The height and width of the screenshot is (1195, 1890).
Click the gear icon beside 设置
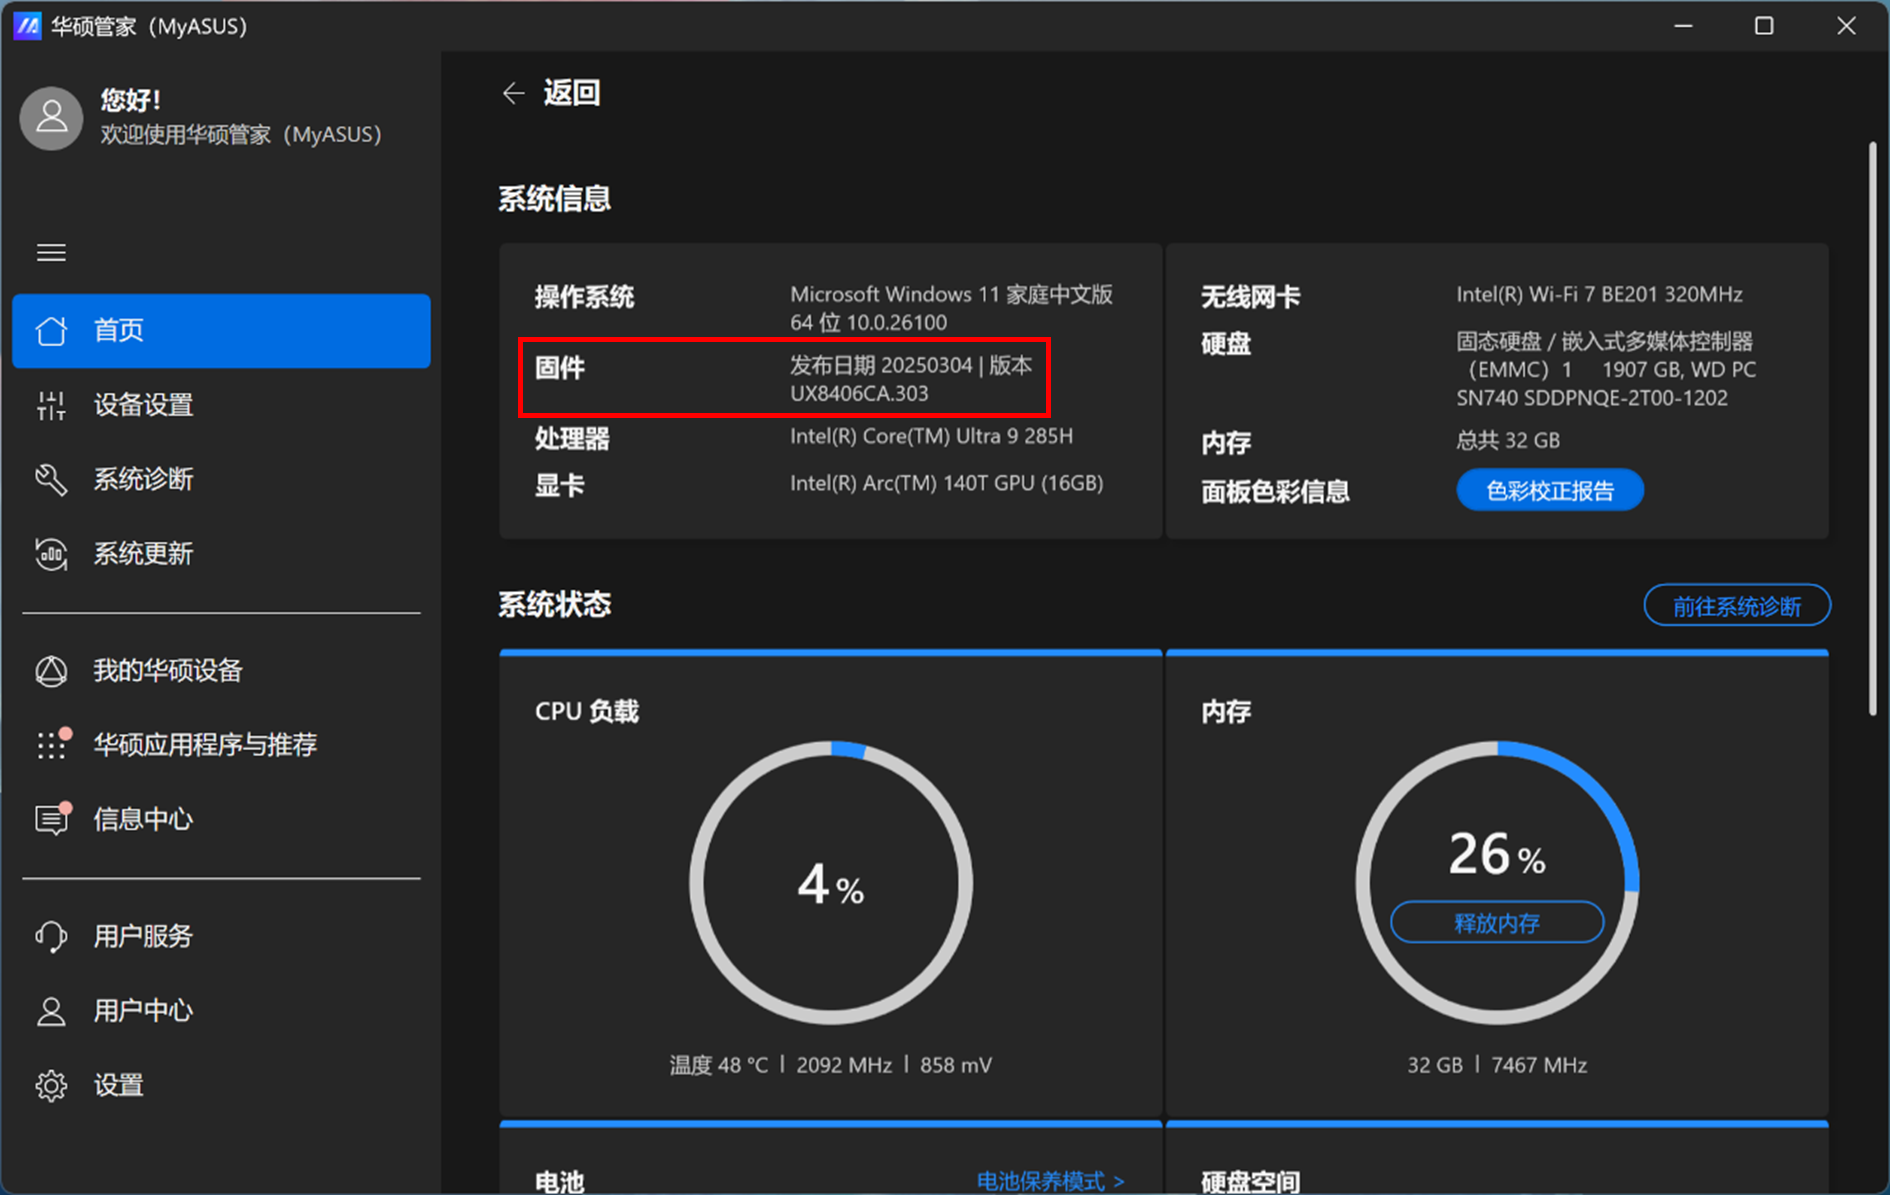51,1085
